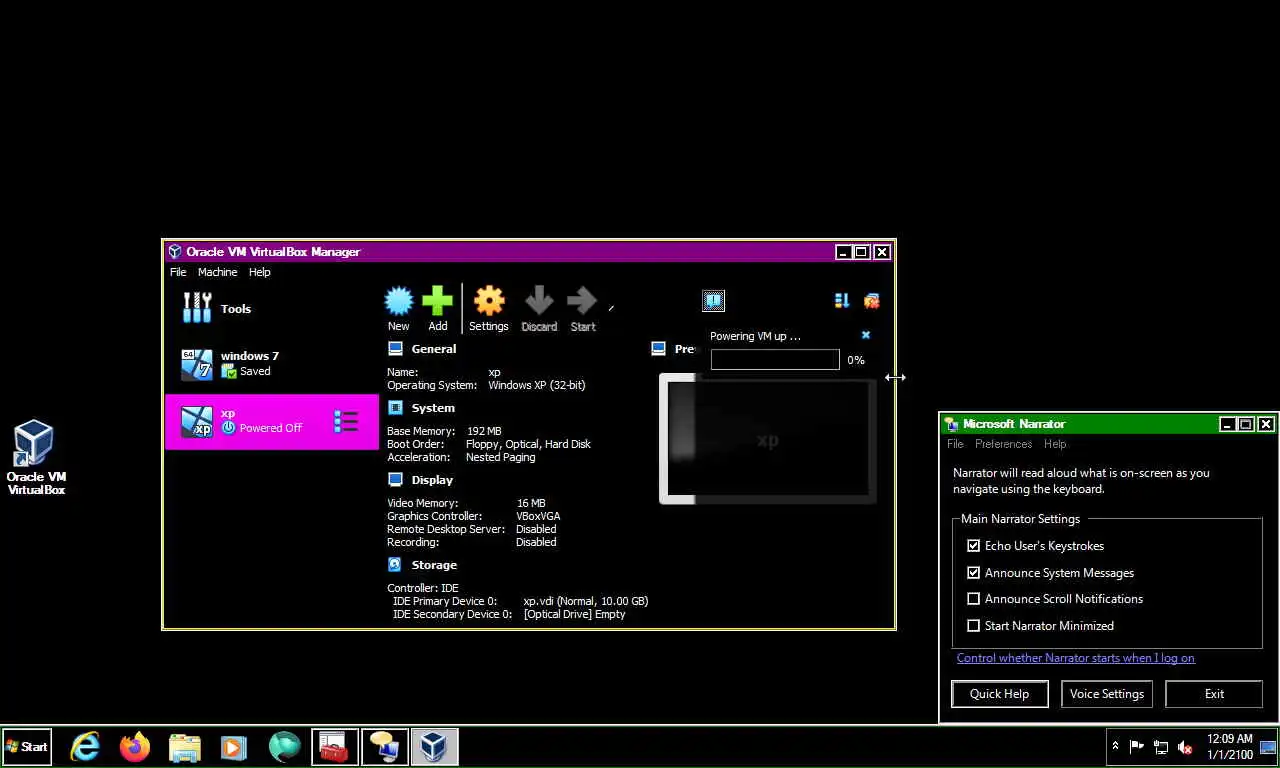
Task: Toggle Echo User's Keystrokes checkbox
Action: (974, 546)
